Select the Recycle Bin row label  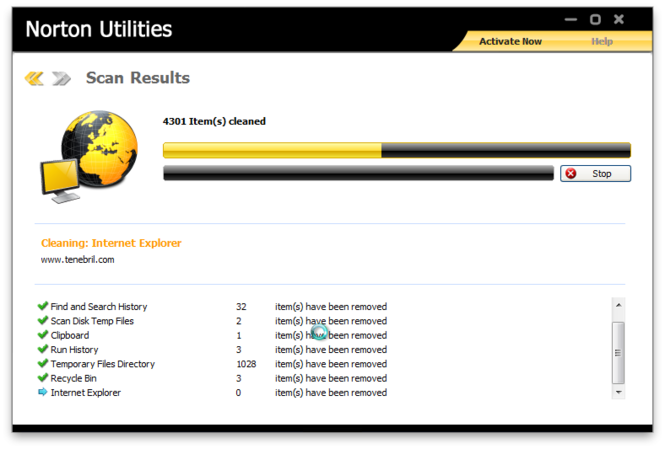tap(73, 378)
